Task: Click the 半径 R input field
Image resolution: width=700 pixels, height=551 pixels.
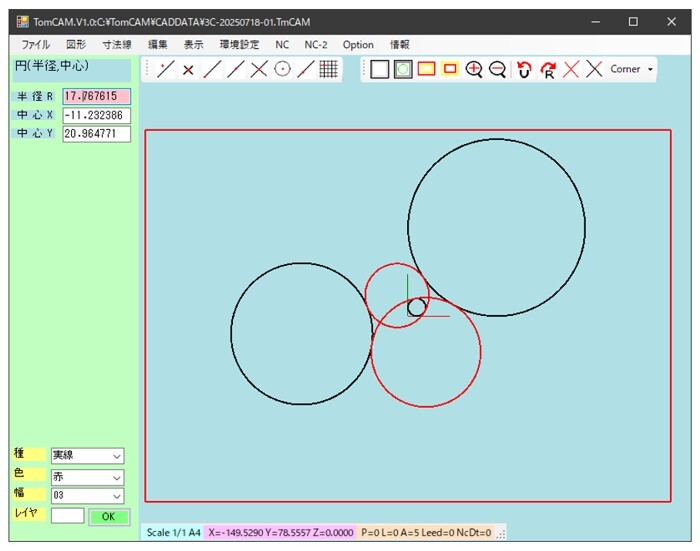Action: (96, 97)
